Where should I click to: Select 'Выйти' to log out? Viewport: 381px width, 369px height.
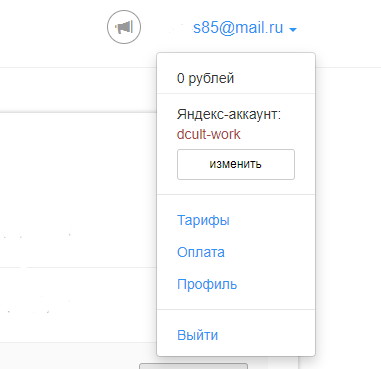click(197, 335)
